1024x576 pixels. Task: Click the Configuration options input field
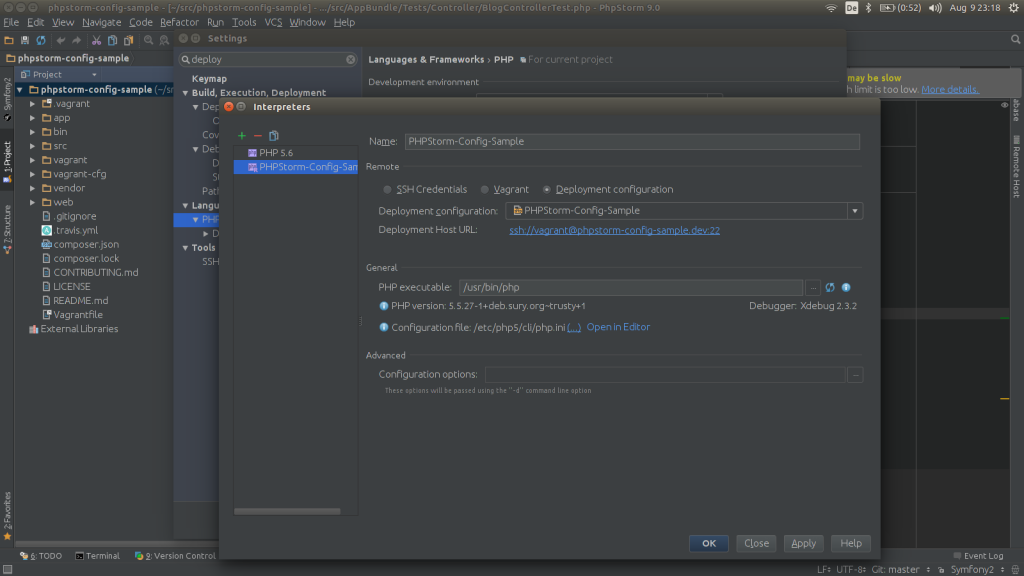coord(665,375)
